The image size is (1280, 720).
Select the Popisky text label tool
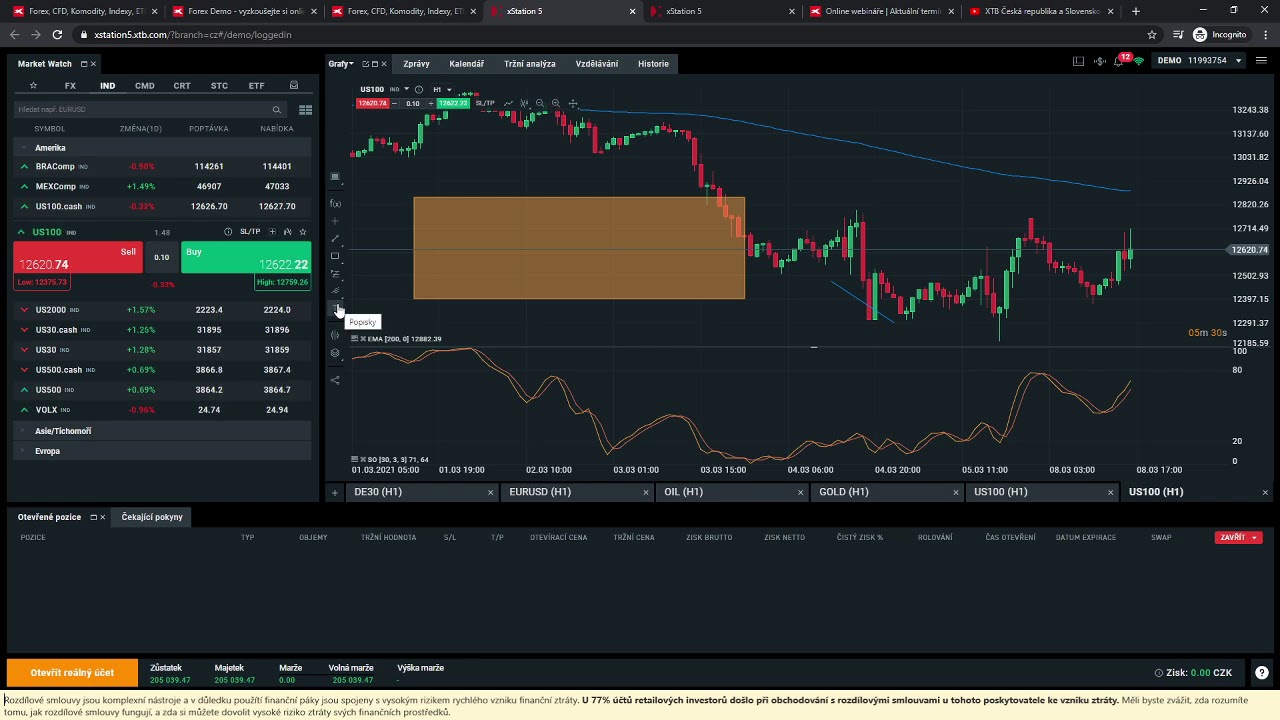(335, 309)
